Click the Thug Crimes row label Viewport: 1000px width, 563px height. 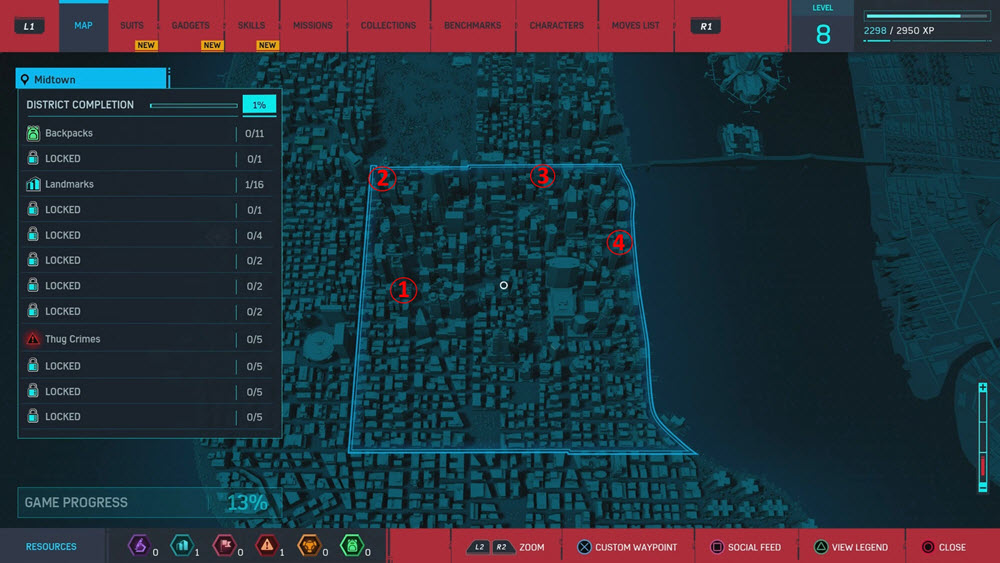[x=73, y=339]
